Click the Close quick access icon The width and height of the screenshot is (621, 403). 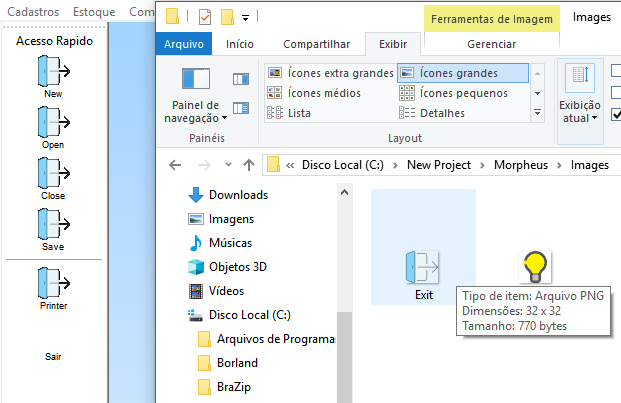(x=54, y=173)
